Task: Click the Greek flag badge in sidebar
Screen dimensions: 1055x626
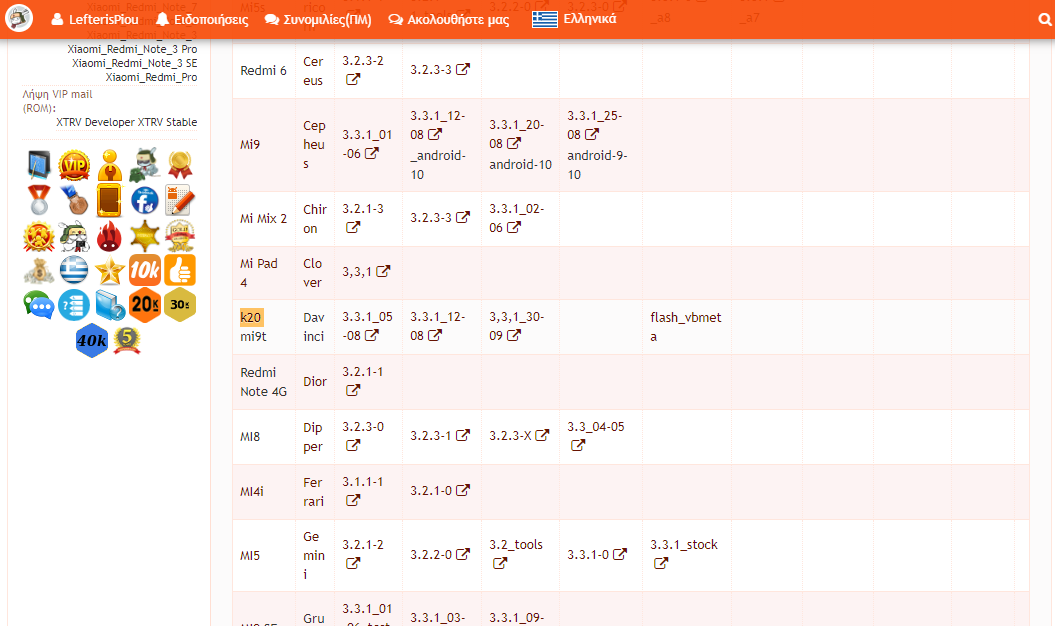Action: click(x=74, y=270)
